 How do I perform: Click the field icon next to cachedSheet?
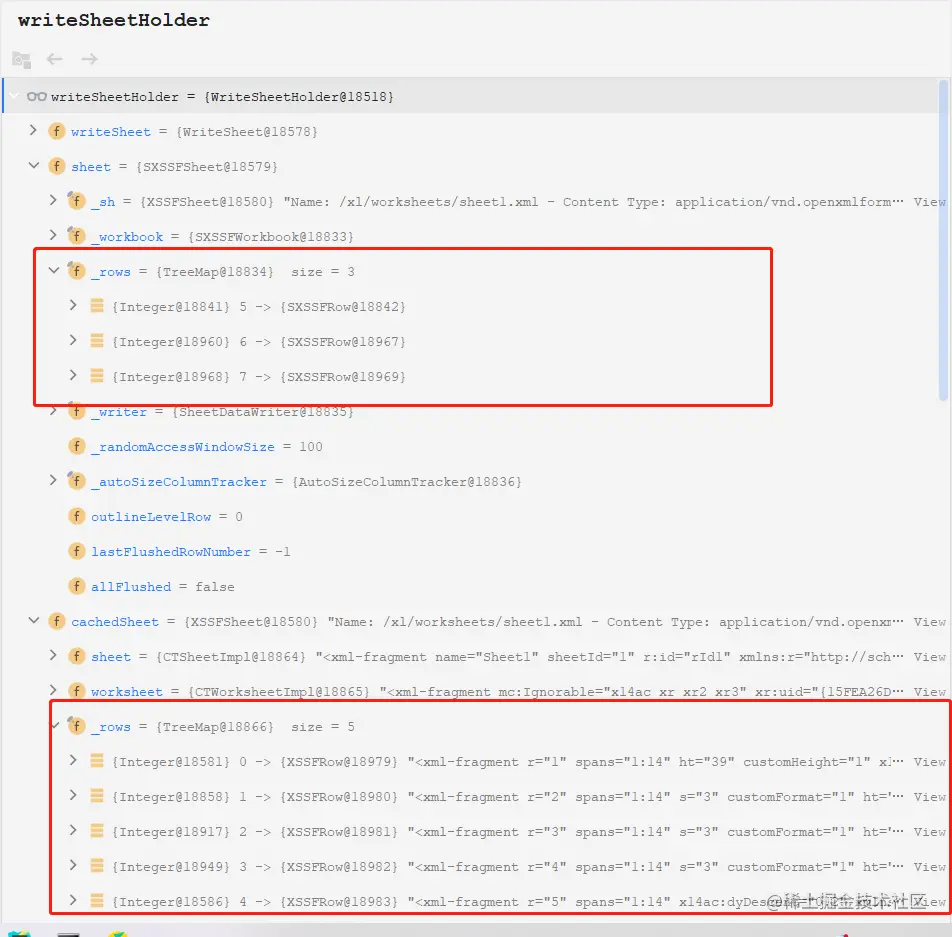pos(57,621)
